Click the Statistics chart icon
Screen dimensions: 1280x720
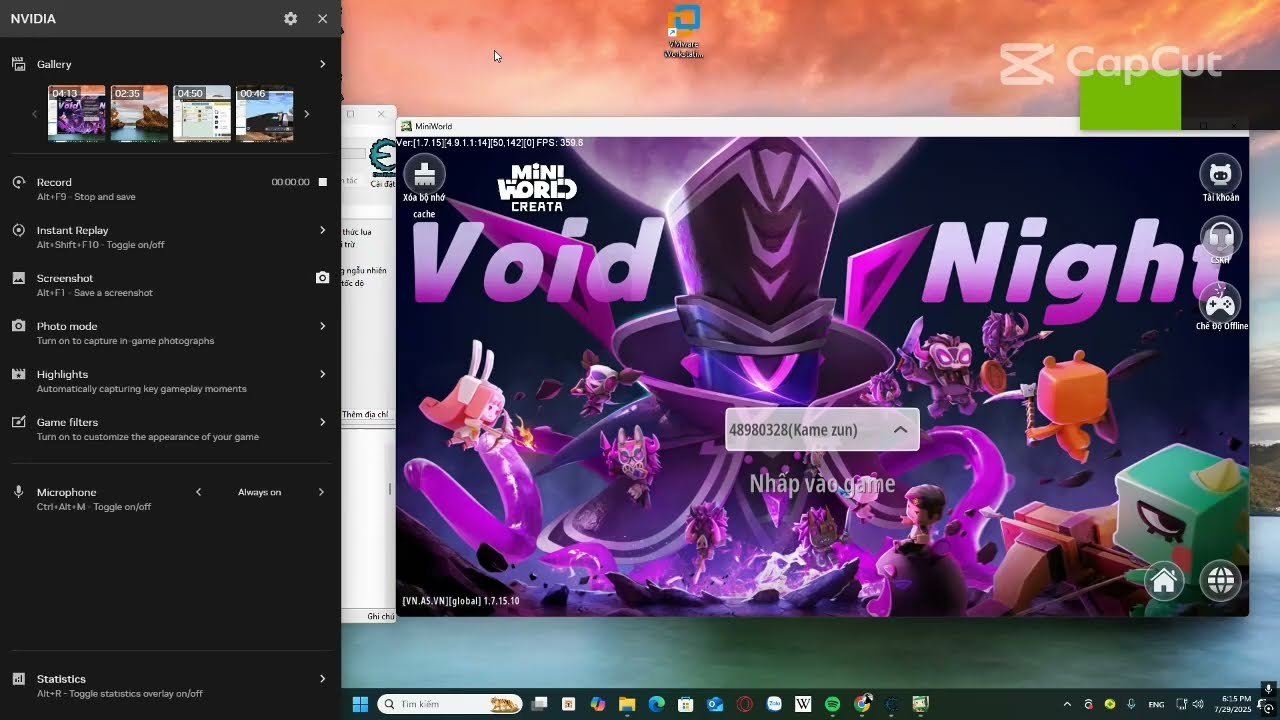(18, 679)
